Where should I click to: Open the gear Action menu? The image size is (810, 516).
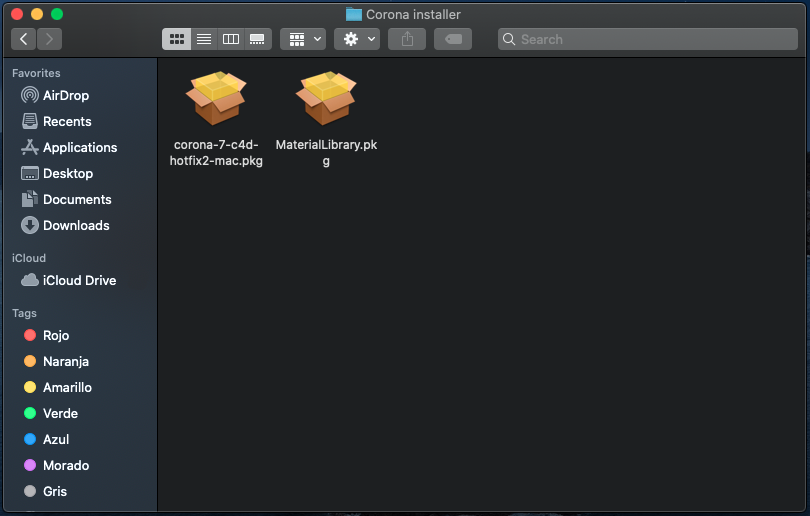click(357, 39)
